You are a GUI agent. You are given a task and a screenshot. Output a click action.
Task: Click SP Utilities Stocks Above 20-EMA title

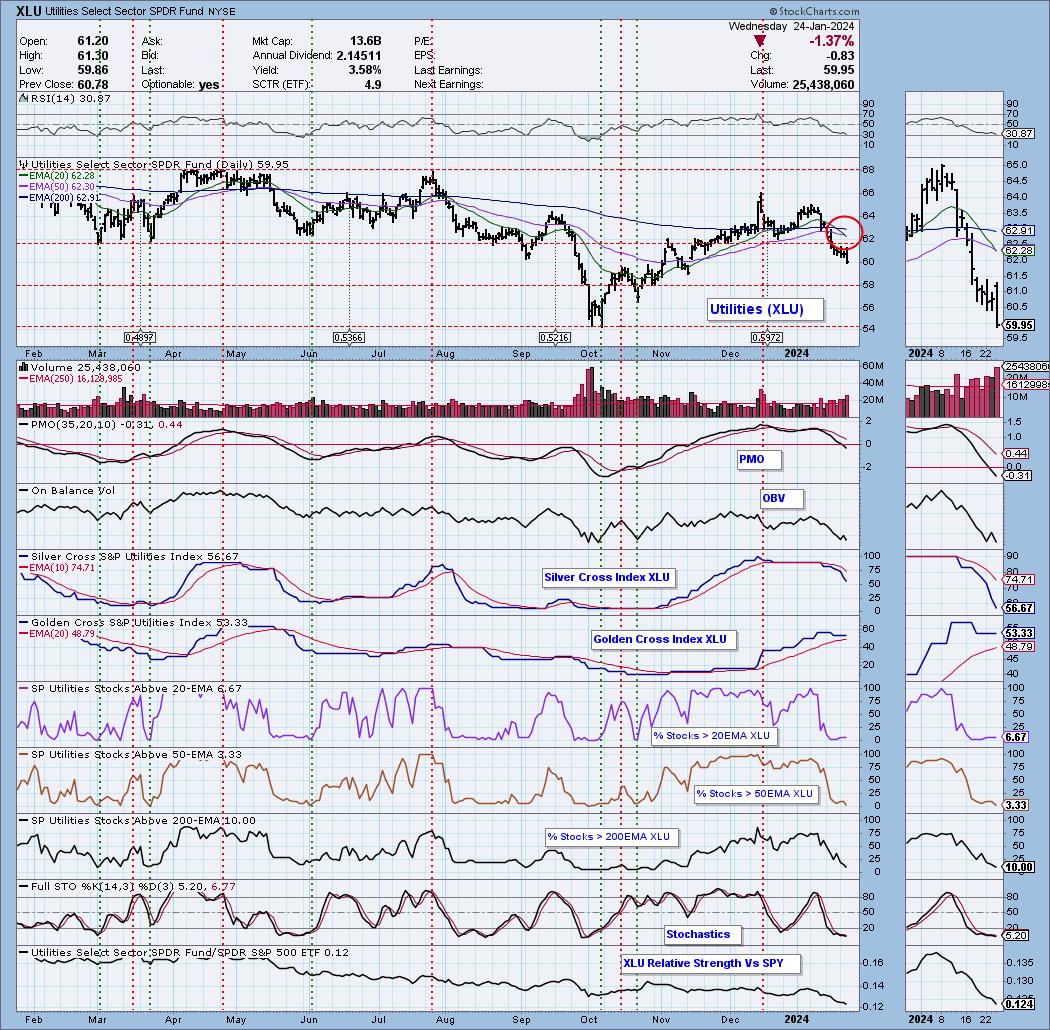tap(131, 688)
